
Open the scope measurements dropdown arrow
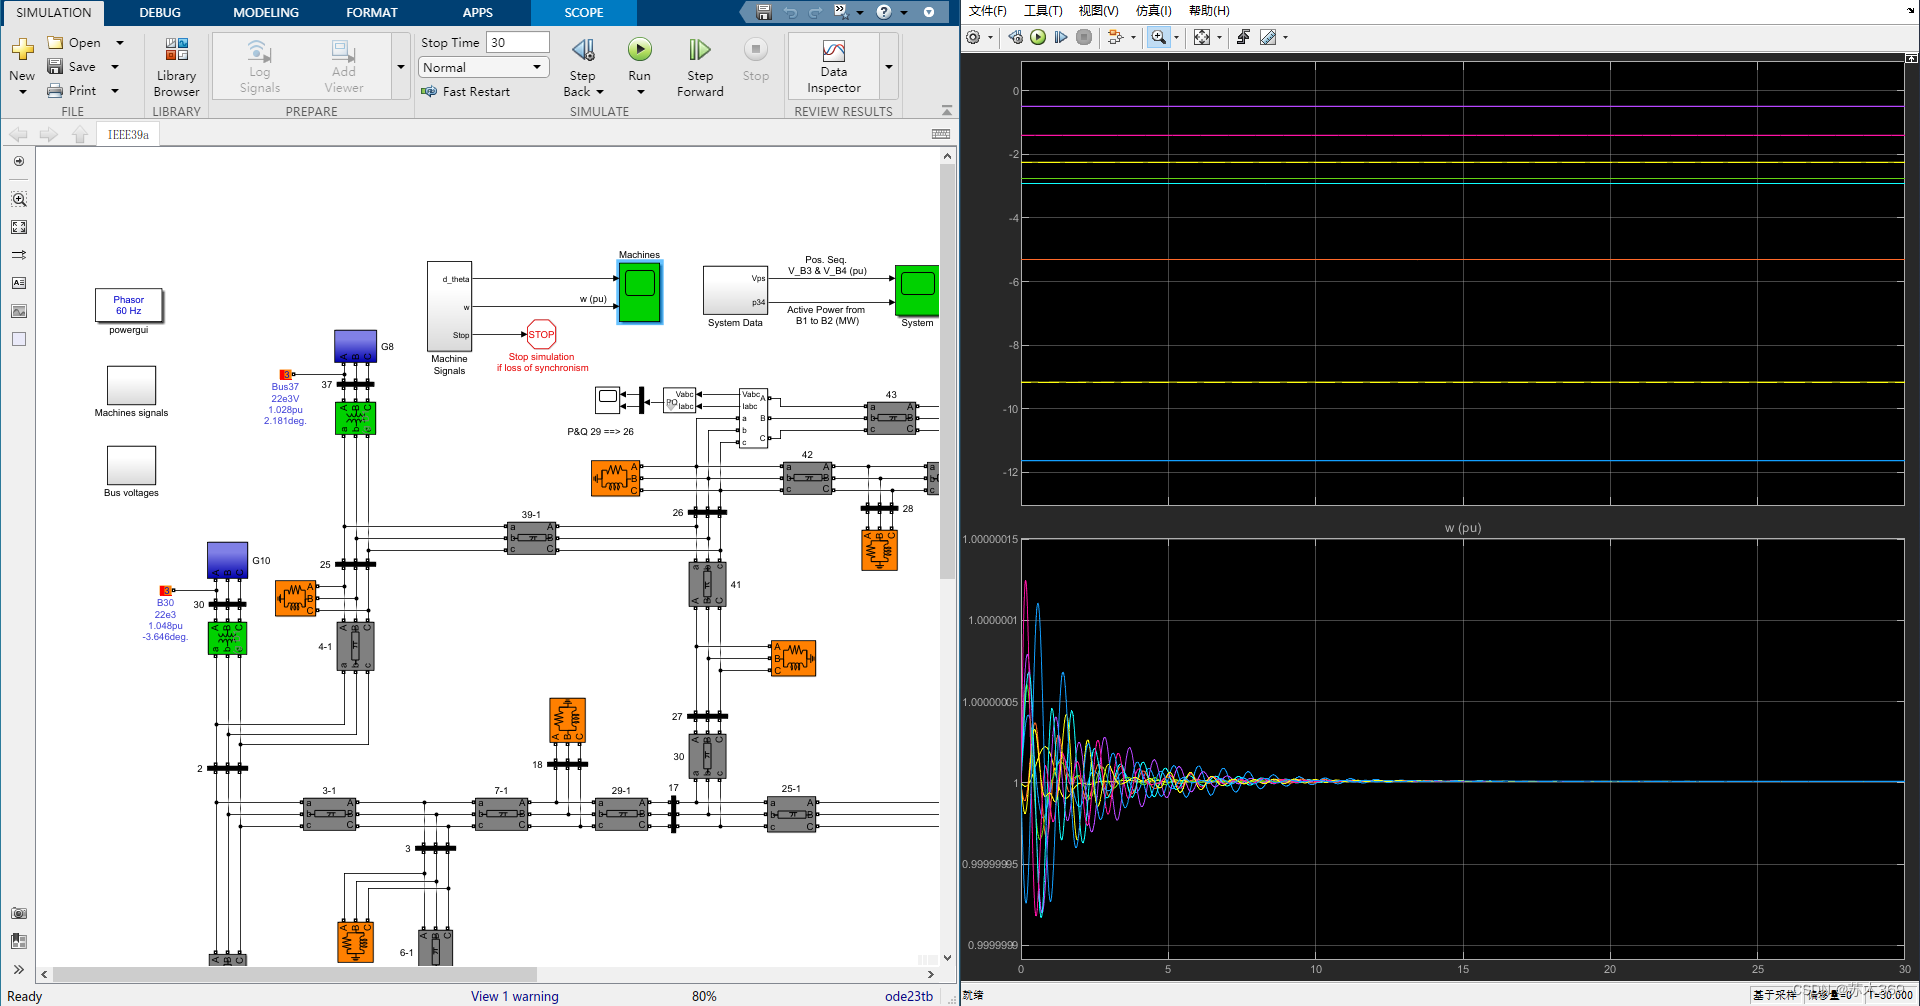[x=1285, y=37]
